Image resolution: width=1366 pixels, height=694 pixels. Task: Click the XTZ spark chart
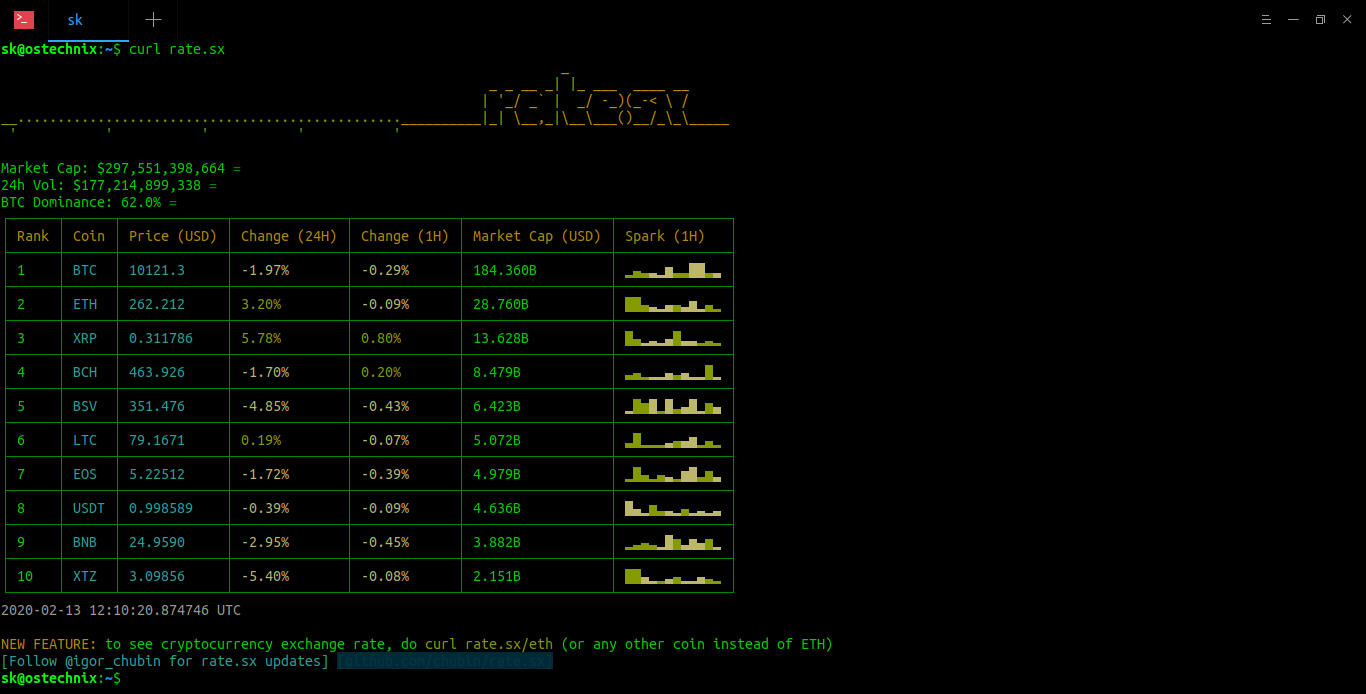[672, 576]
